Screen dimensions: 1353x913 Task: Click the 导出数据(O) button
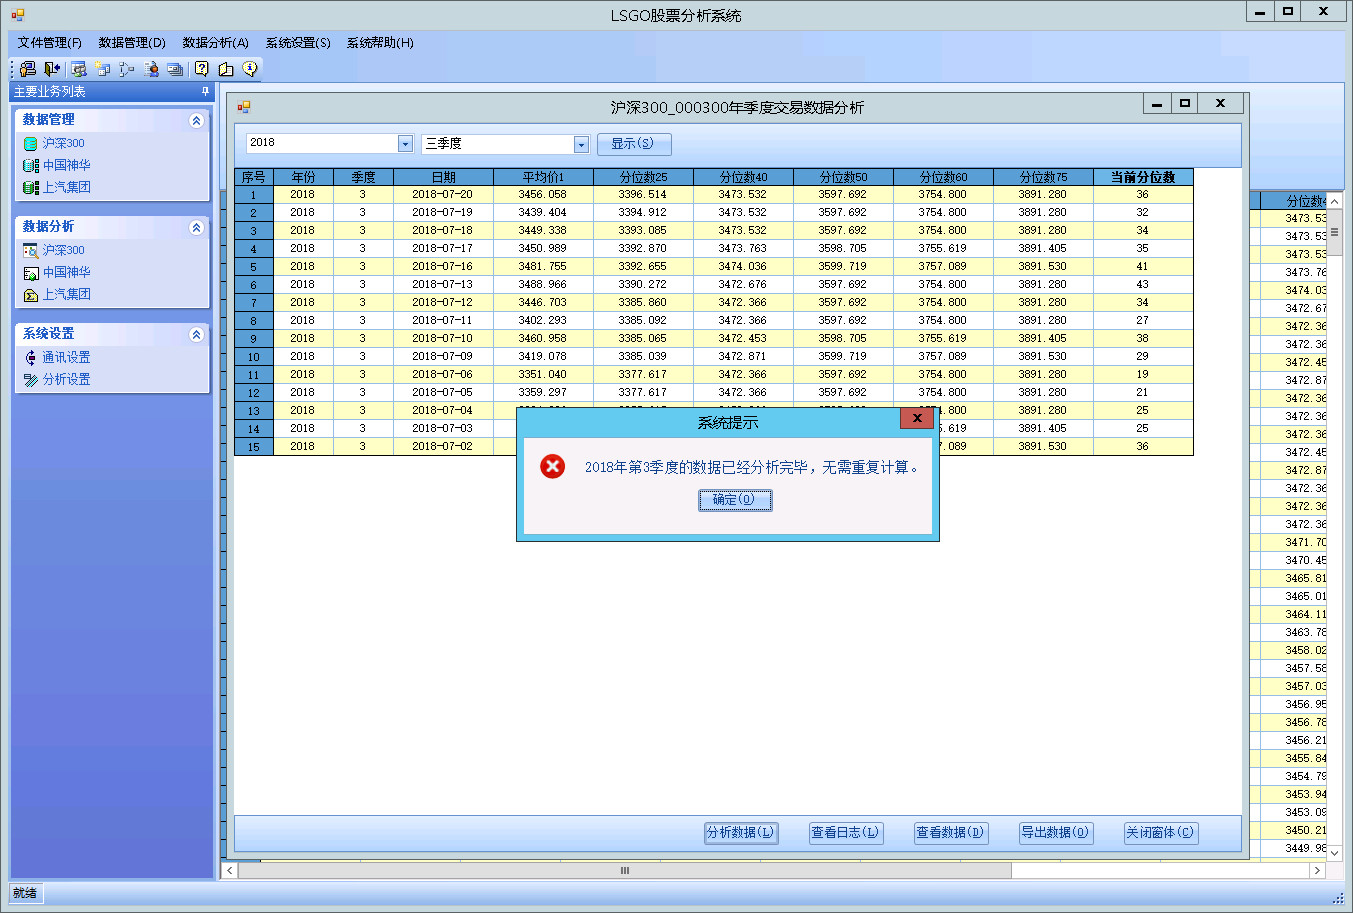point(1055,832)
